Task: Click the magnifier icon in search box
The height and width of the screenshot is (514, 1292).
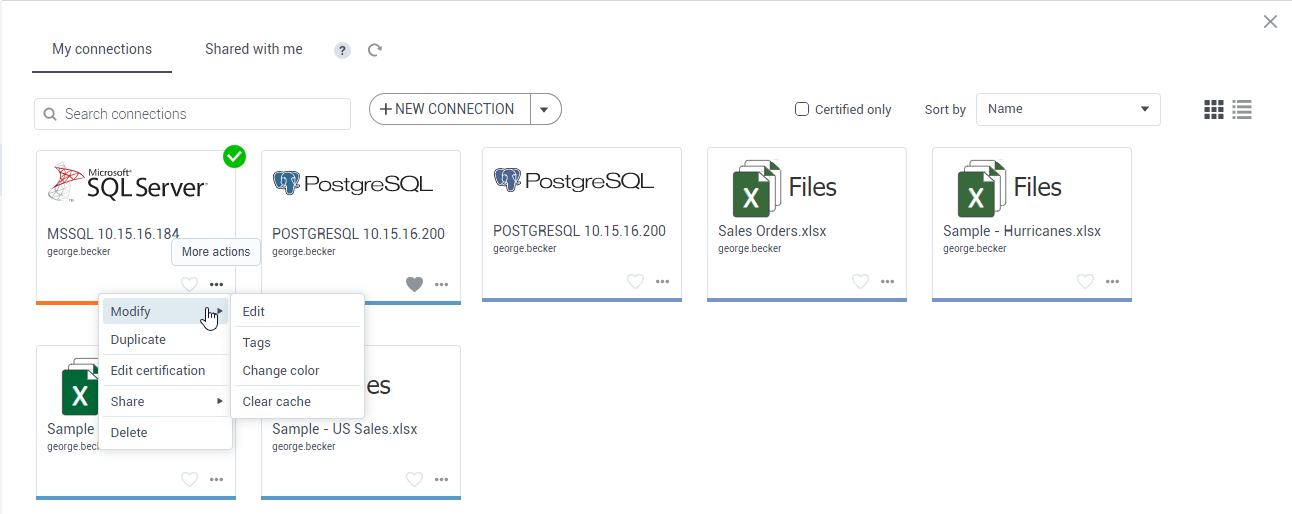Action: point(49,114)
